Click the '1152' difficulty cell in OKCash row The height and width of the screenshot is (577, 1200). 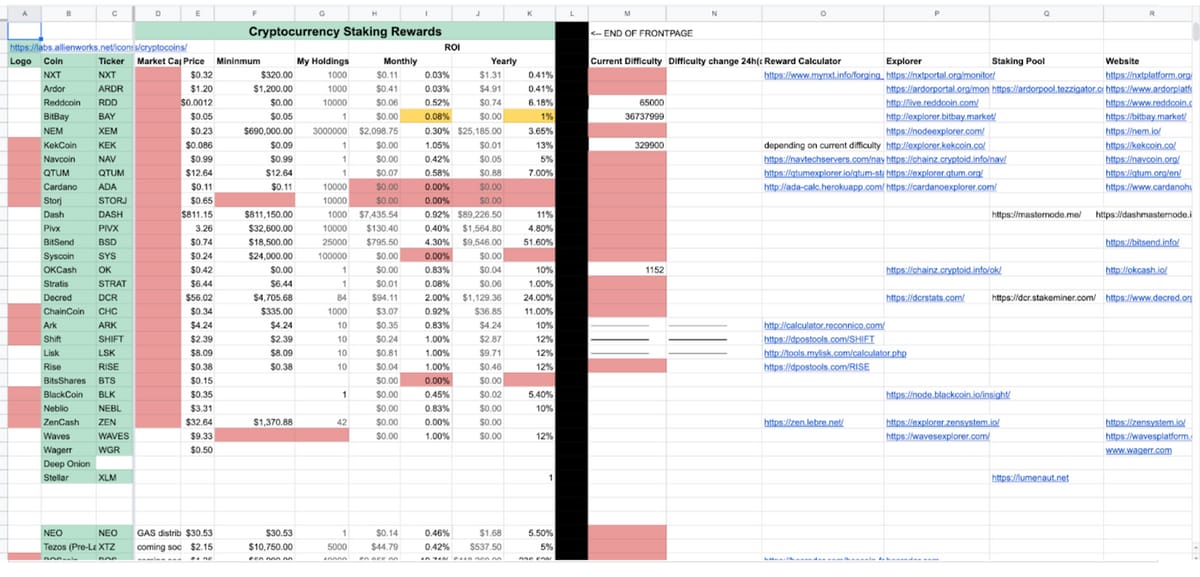click(627, 270)
